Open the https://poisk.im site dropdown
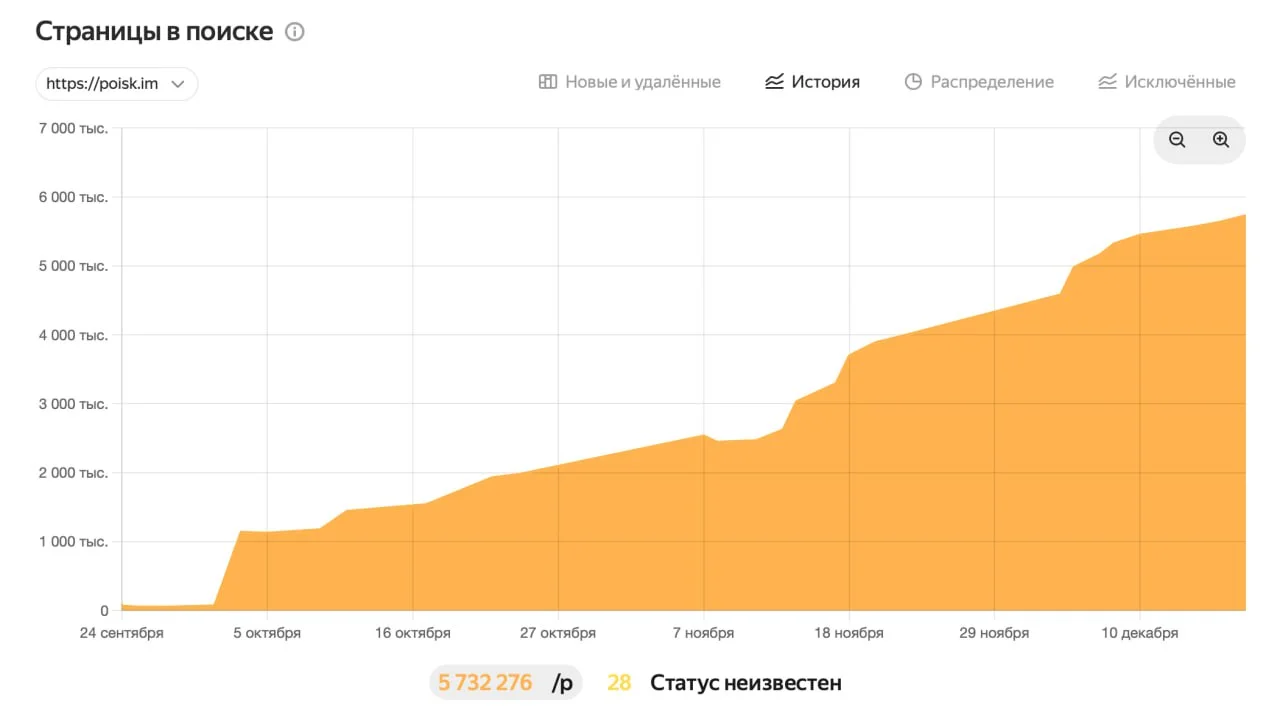Screen dimensions: 1280x706 pyautogui.click(x=102, y=84)
